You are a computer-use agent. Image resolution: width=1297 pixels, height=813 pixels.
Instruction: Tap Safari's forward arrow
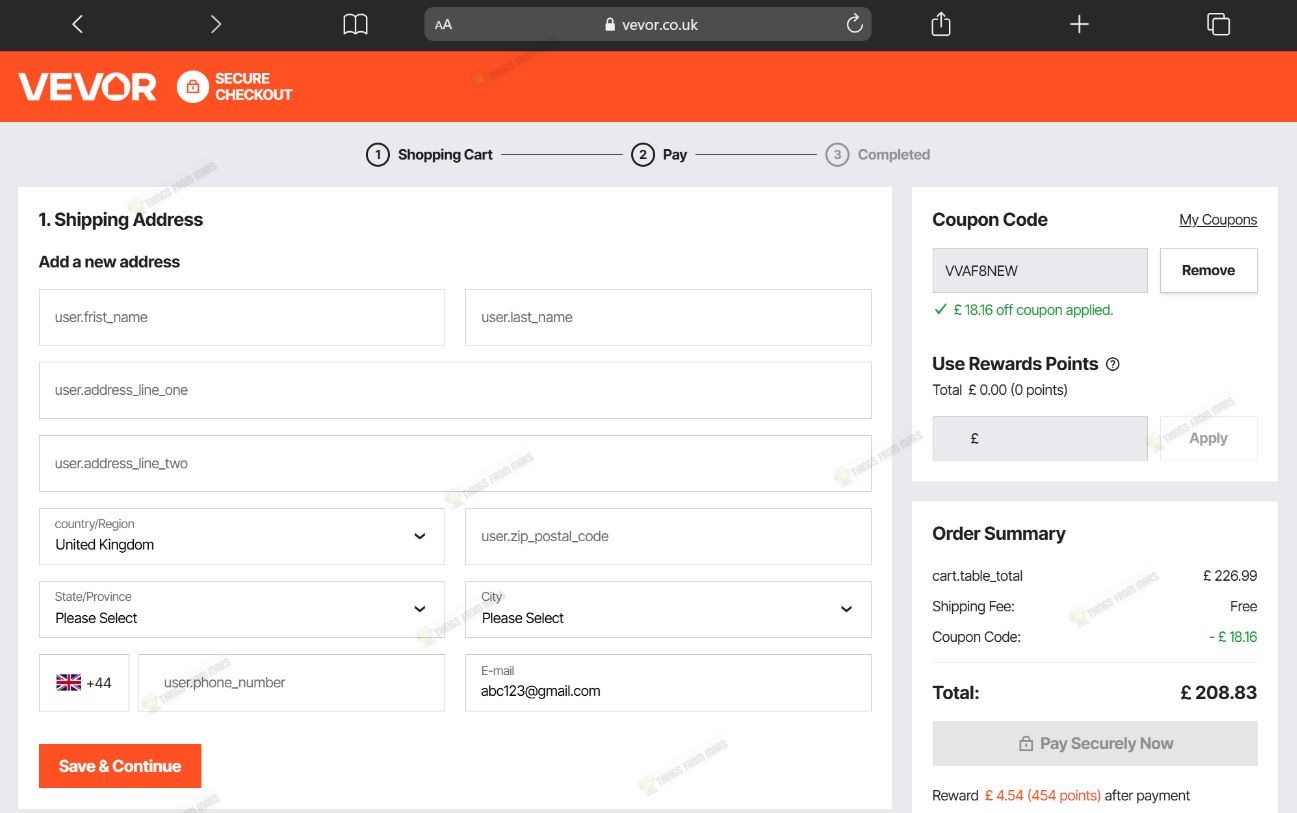[x=215, y=24]
